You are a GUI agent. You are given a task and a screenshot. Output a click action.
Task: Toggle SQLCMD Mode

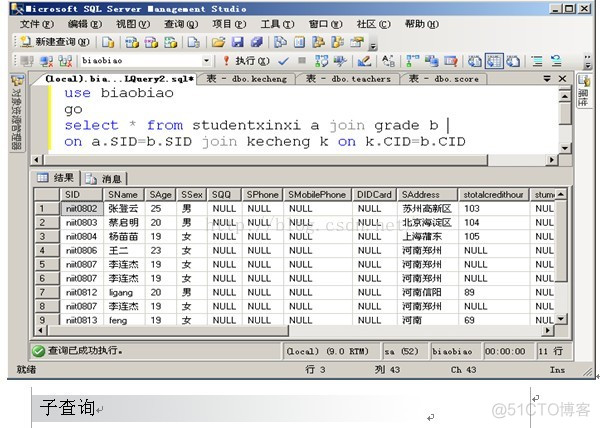point(451,61)
